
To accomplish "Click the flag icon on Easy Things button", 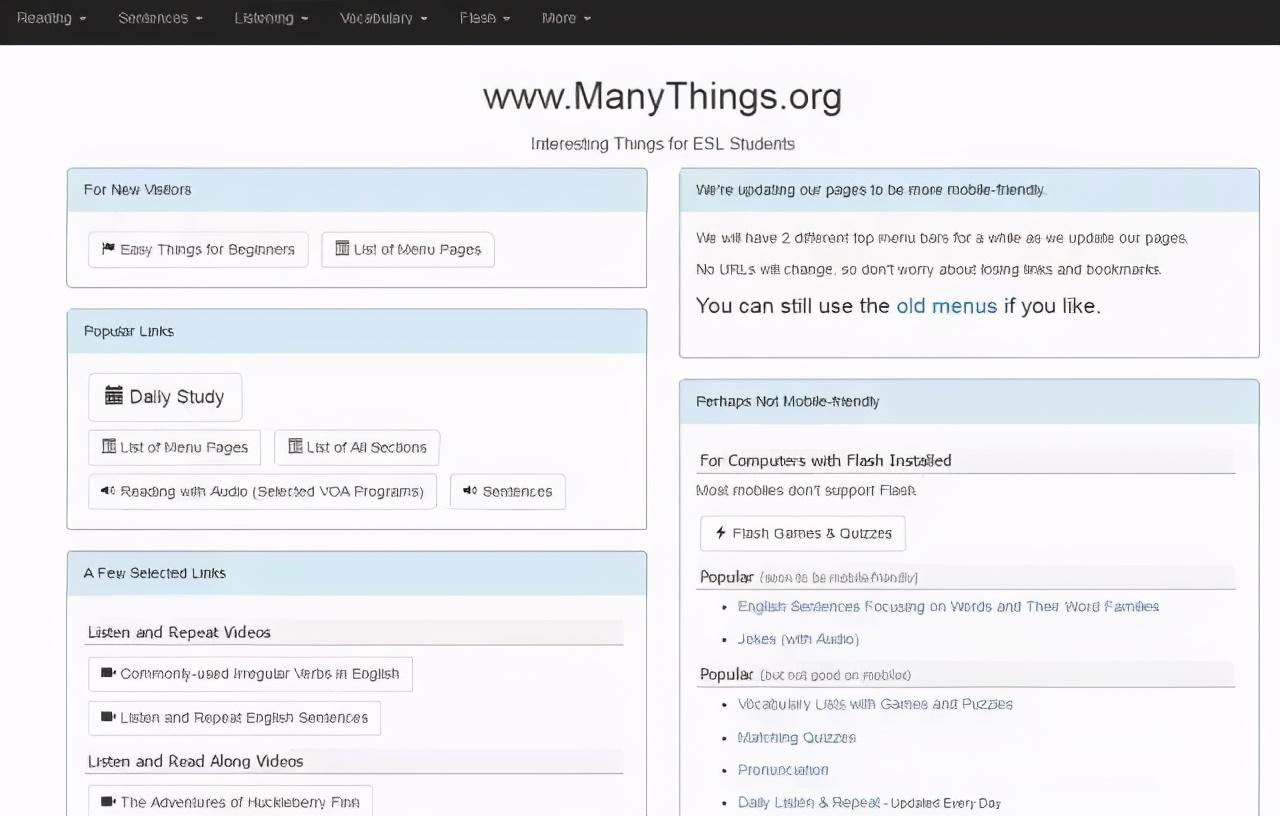I will [x=108, y=249].
